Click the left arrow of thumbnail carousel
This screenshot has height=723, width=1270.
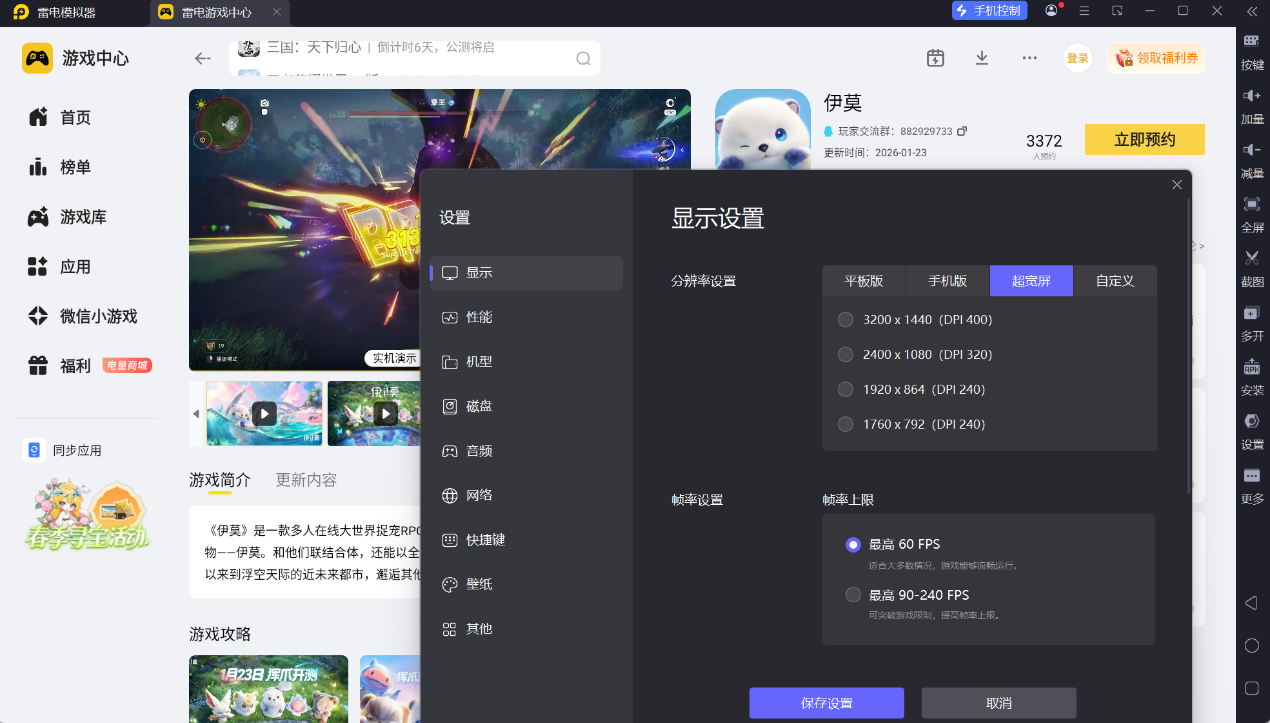(196, 414)
